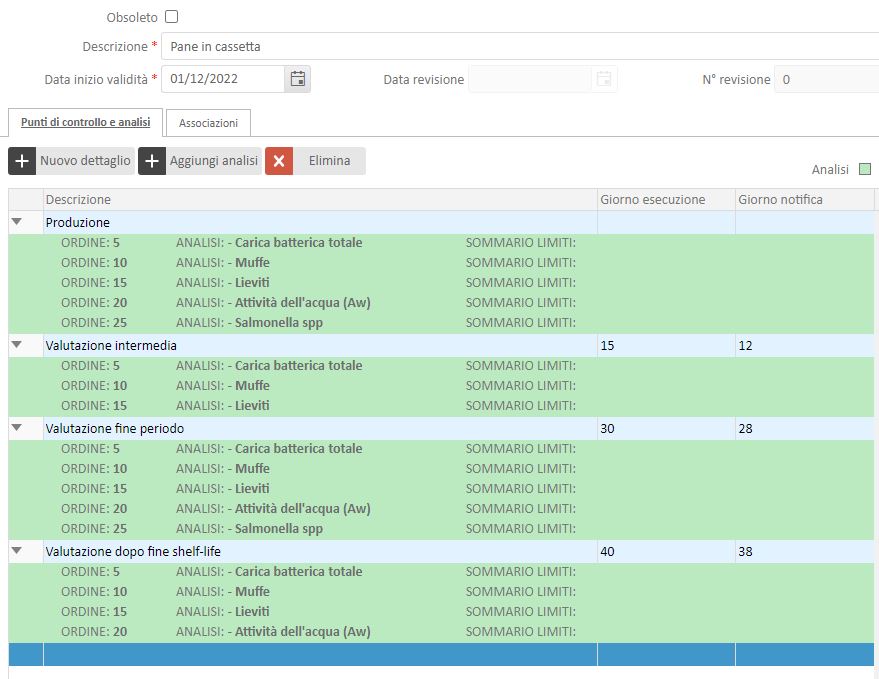Select Salmonella spp analysis under Produzione

click(x=441, y=323)
